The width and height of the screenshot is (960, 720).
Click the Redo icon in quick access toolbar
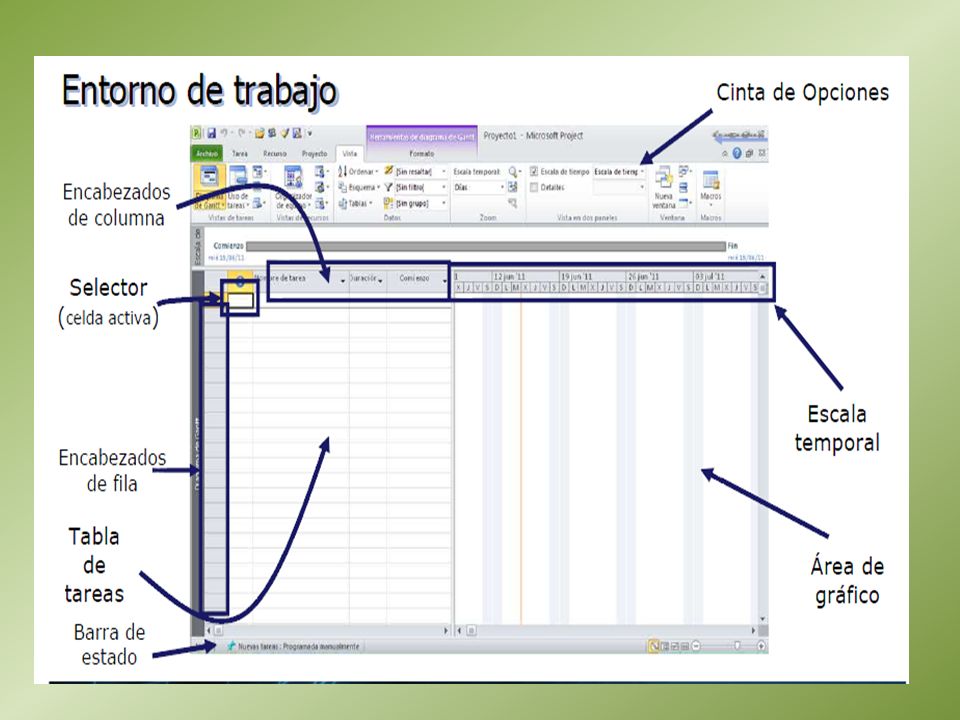(242, 133)
